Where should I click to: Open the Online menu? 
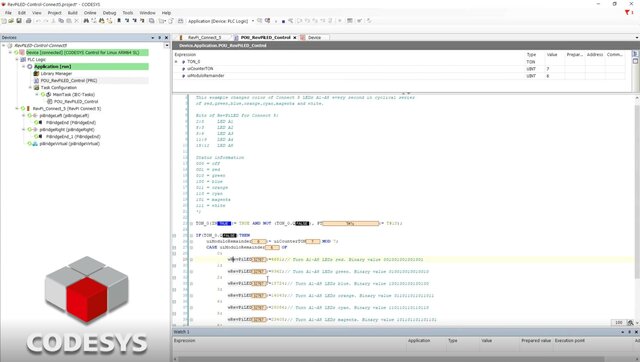click(90, 13)
